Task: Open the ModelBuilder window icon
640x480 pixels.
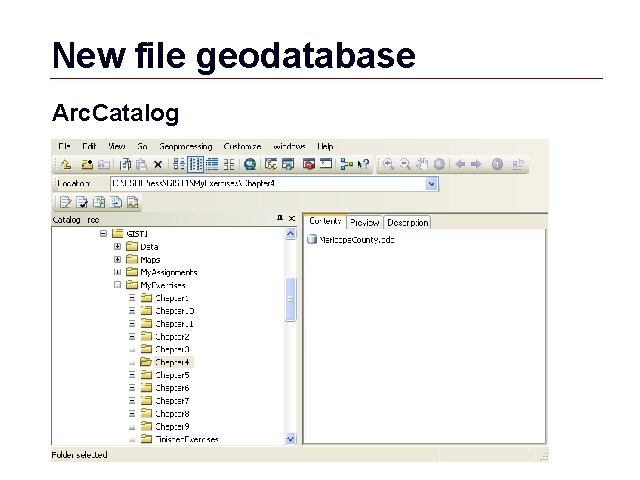Action: 347,164
